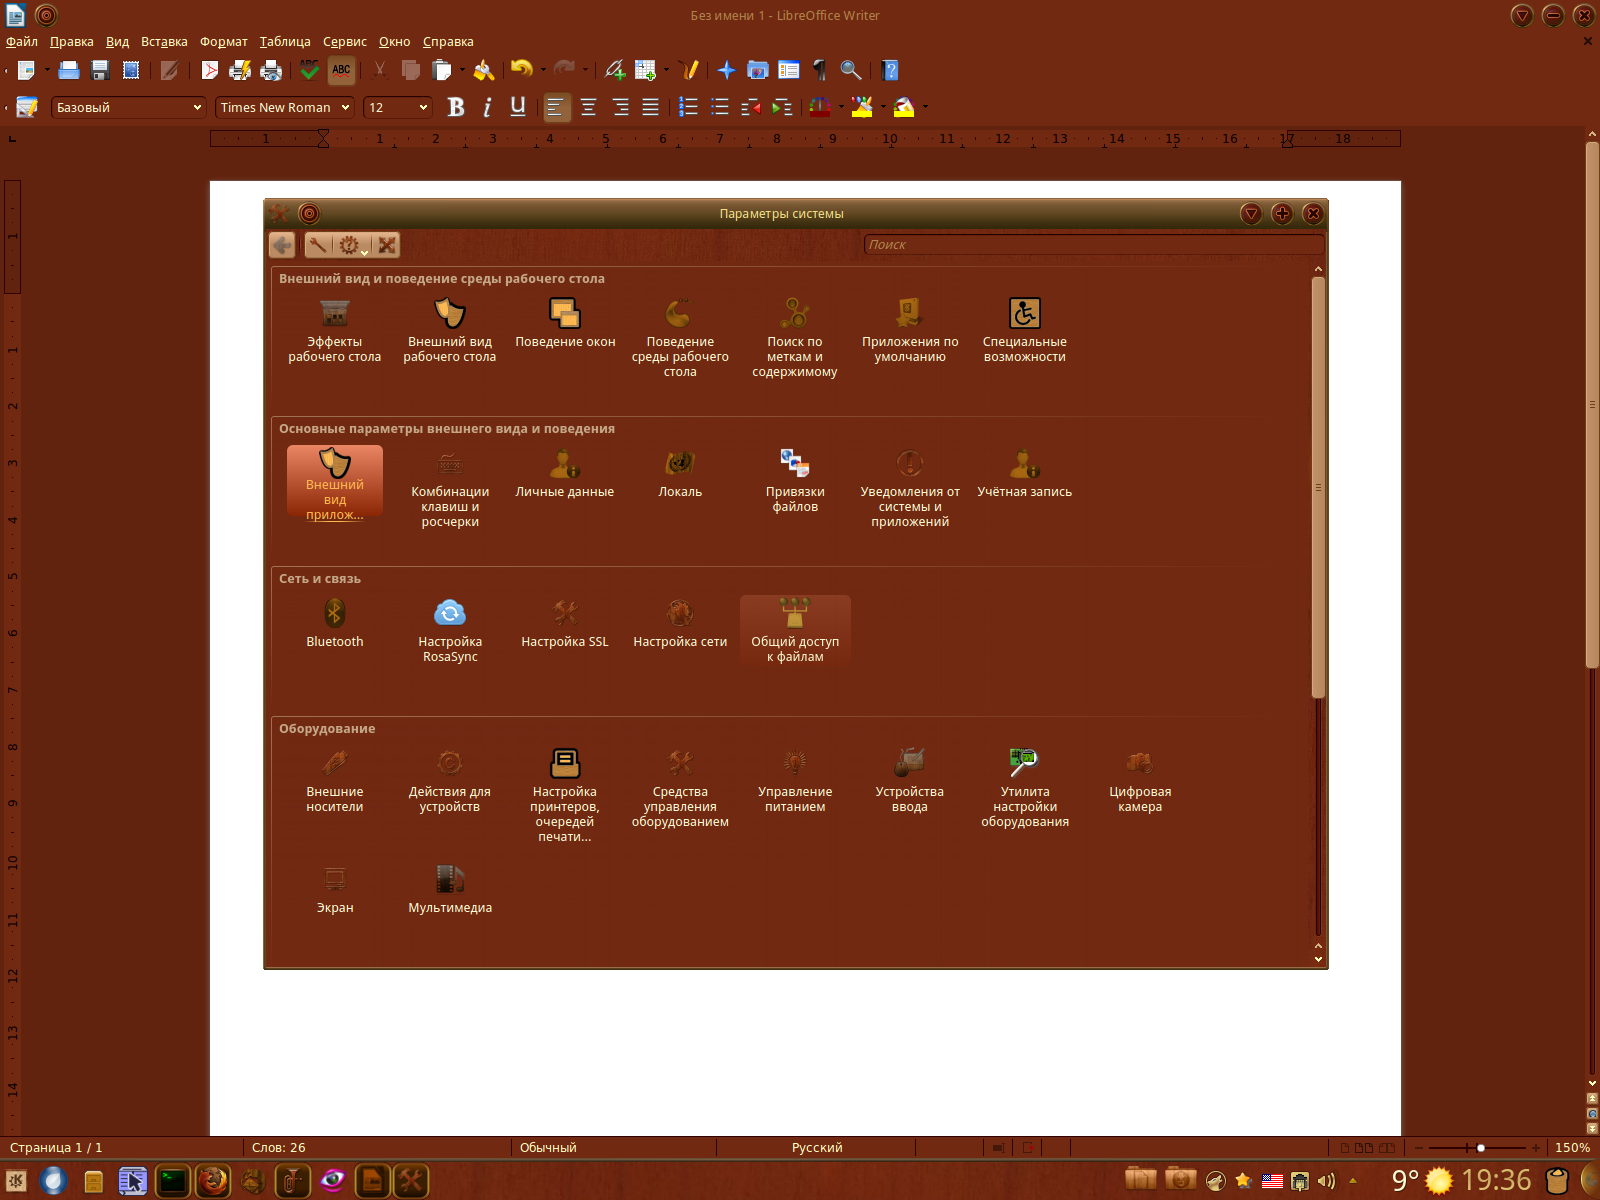Viewport: 1600px width, 1200px height.
Task: Toggle underline formatting
Action: click(518, 107)
